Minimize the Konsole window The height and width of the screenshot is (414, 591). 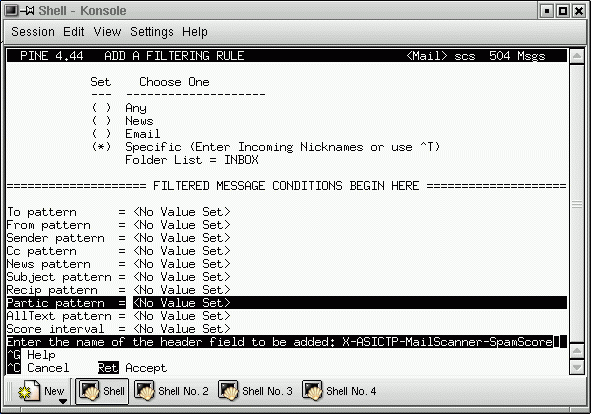coord(547,11)
